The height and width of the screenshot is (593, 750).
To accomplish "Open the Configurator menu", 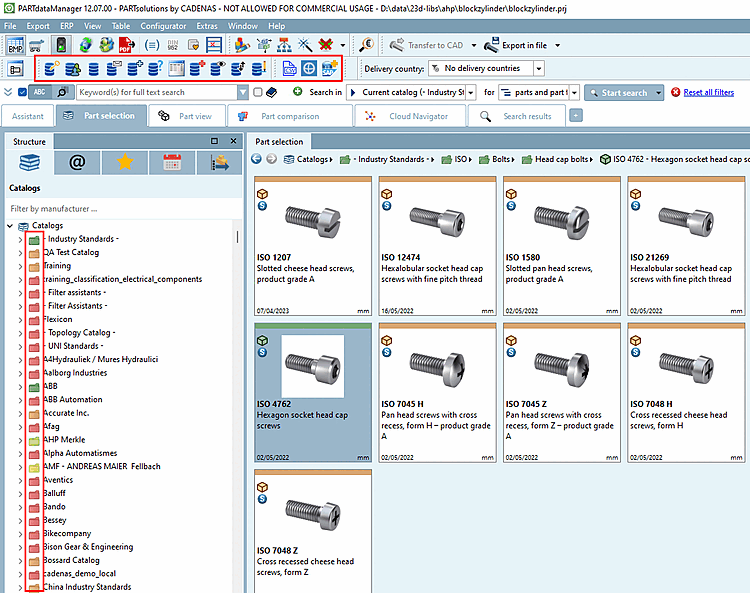I will (x=162, y=25).
